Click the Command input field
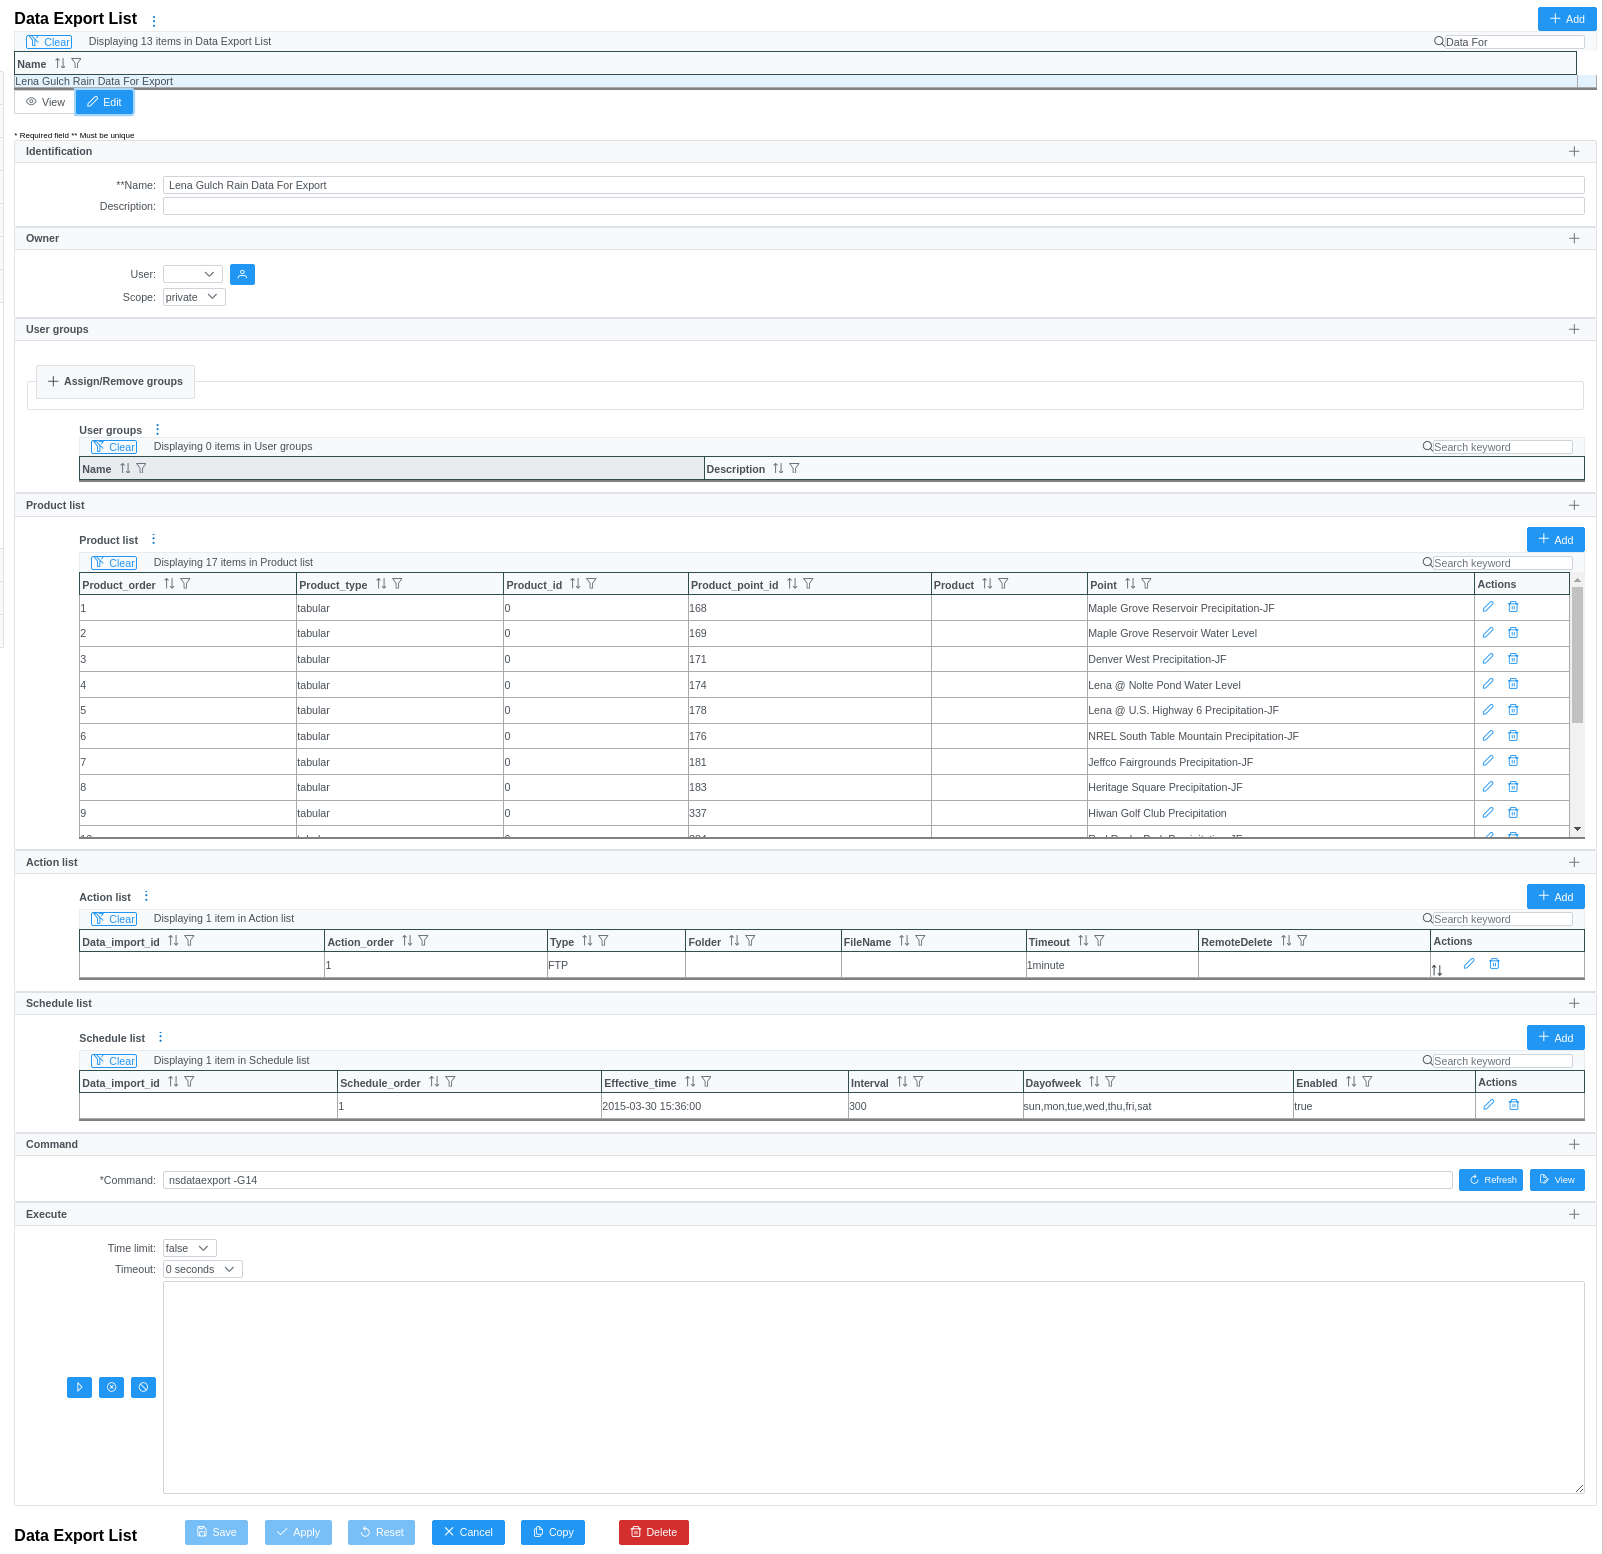This screenshot has width=1603, height=1554. tap(807, 1180)
